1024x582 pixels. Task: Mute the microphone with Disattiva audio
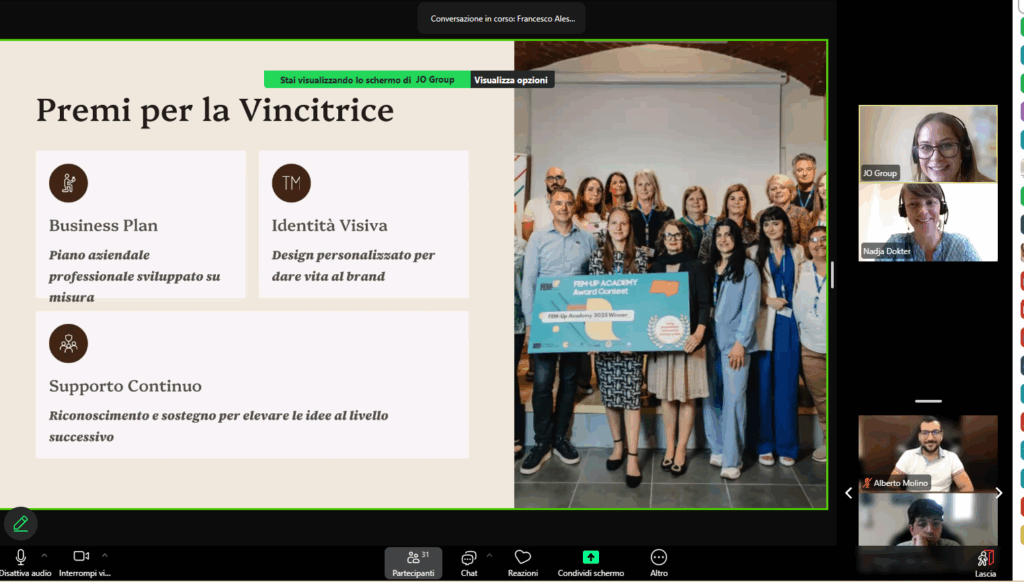tap(21, 558)
